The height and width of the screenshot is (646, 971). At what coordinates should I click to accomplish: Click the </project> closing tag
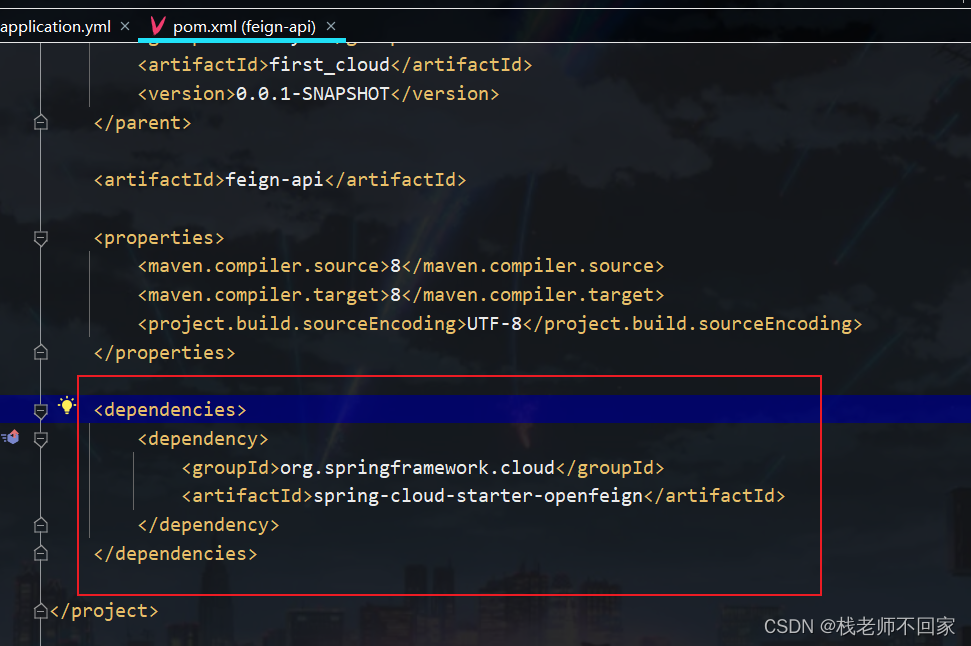coord(104,611)
